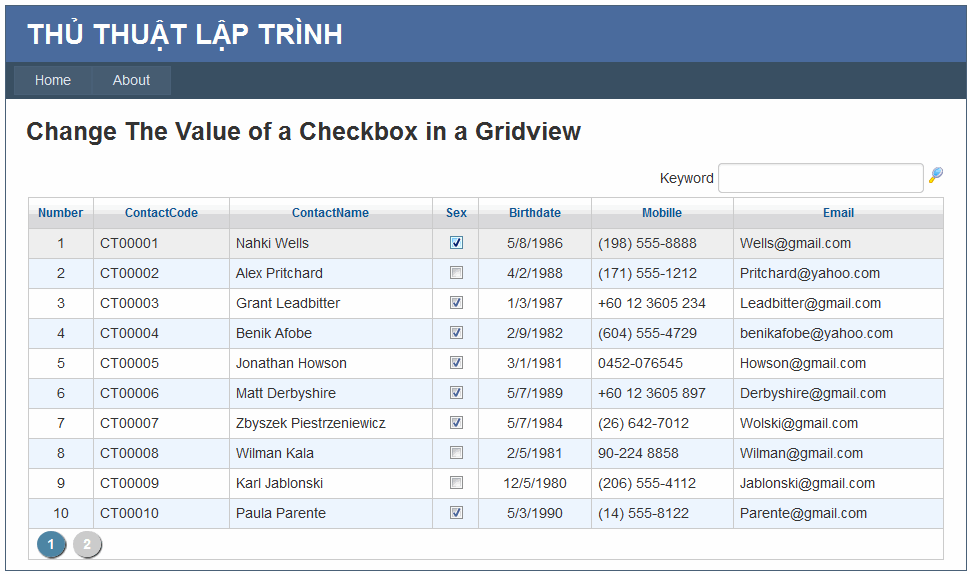The image size is (970, 574).
Task: Click birthdate 5/3/1990
Action: (535, 513)
